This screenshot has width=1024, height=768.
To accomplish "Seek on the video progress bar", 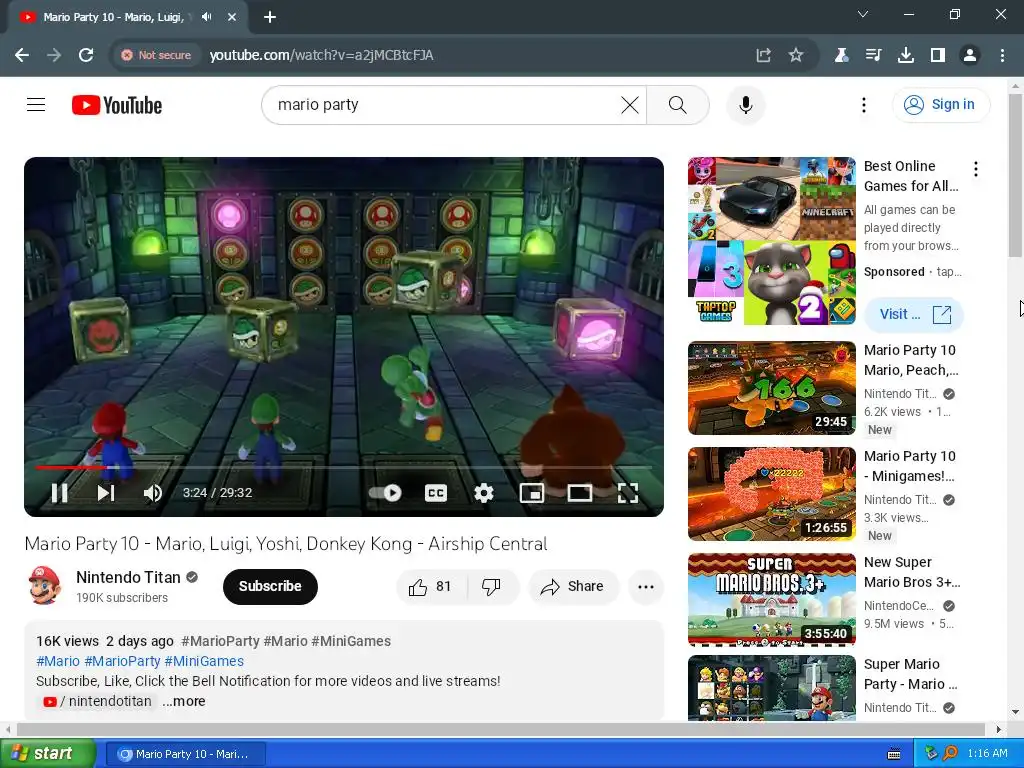I will pos(344,468).
